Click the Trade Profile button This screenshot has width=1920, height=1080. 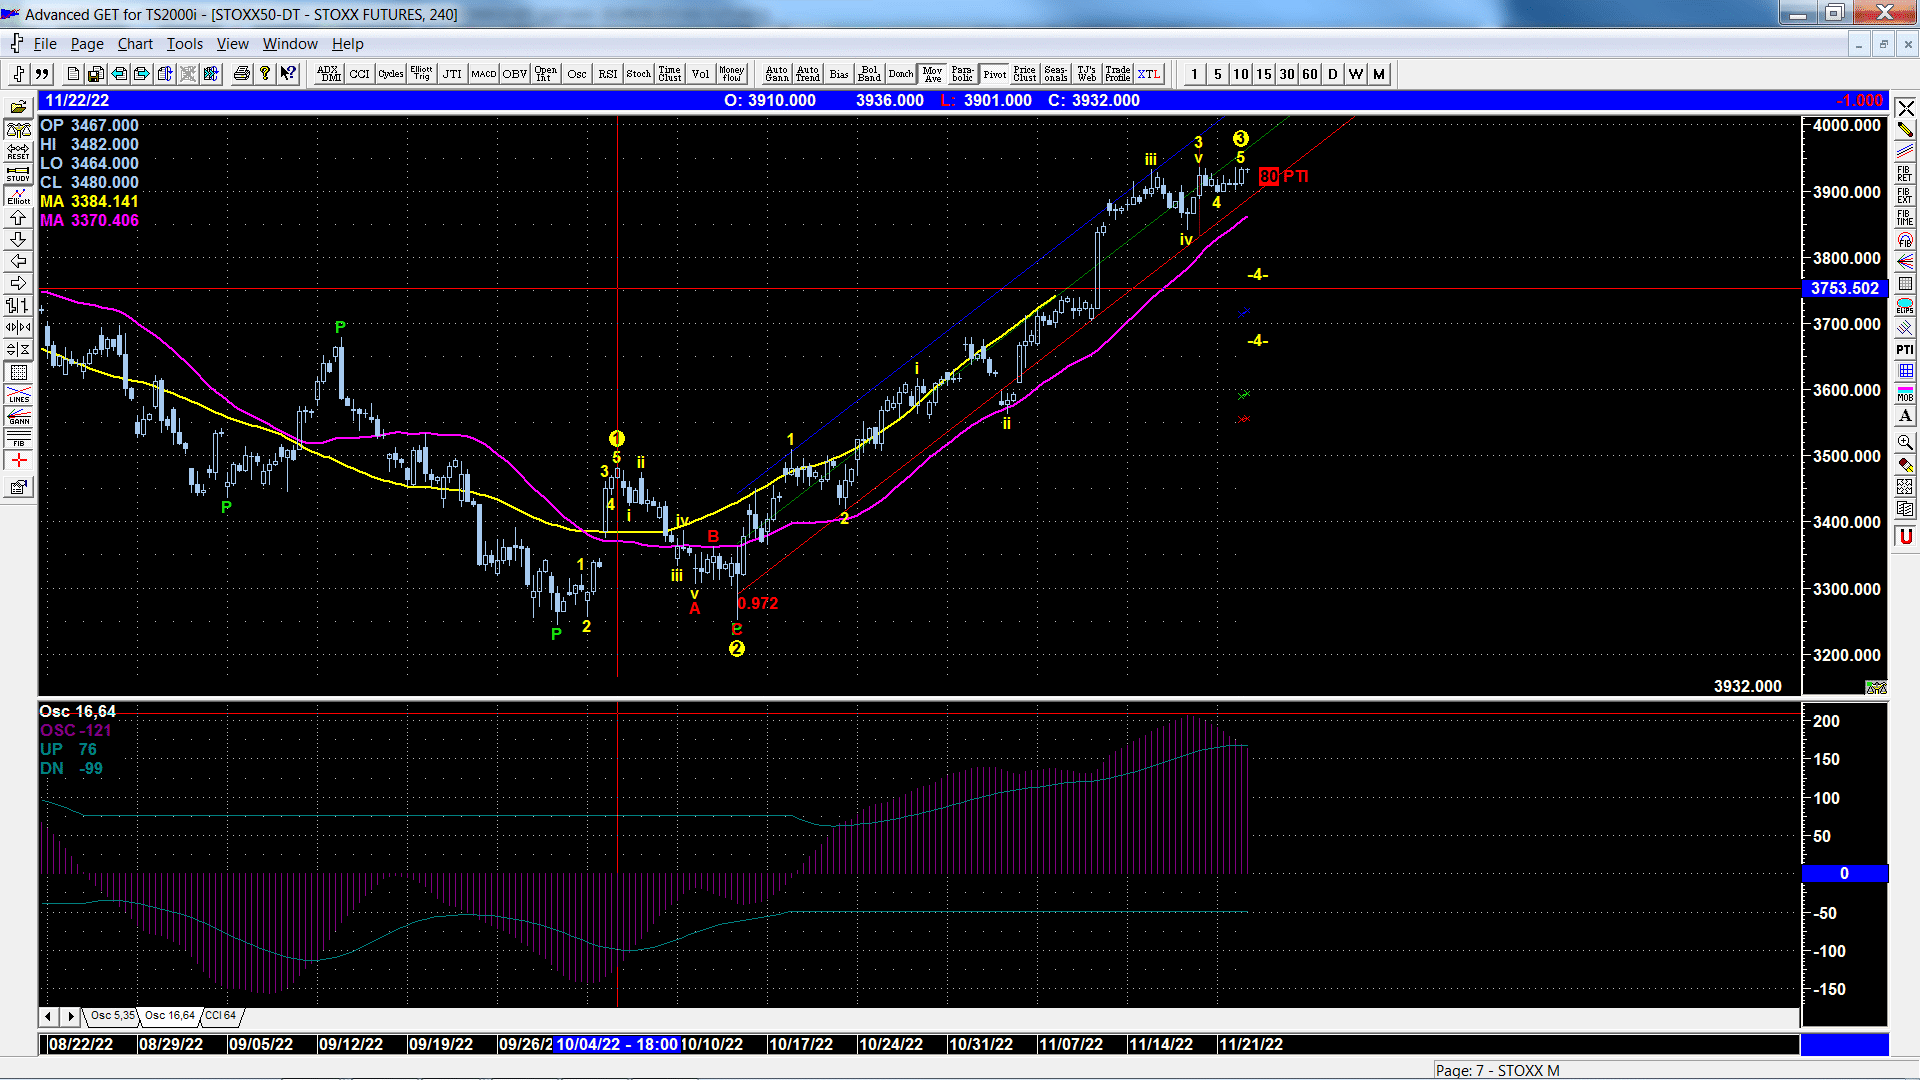click(1117, 74)
